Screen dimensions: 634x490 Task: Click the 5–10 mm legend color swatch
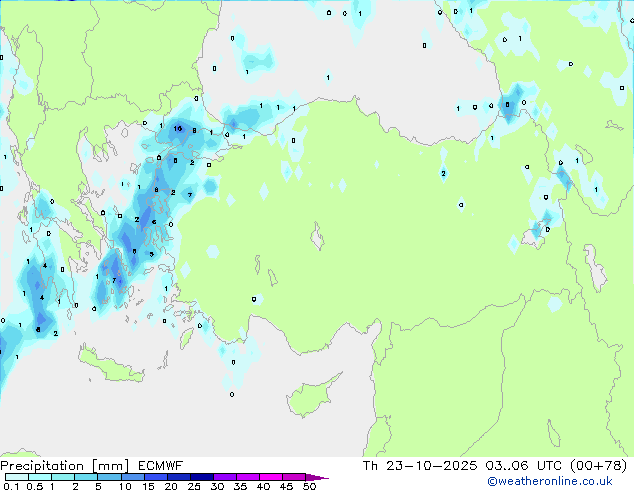click(x=110, y=477)
